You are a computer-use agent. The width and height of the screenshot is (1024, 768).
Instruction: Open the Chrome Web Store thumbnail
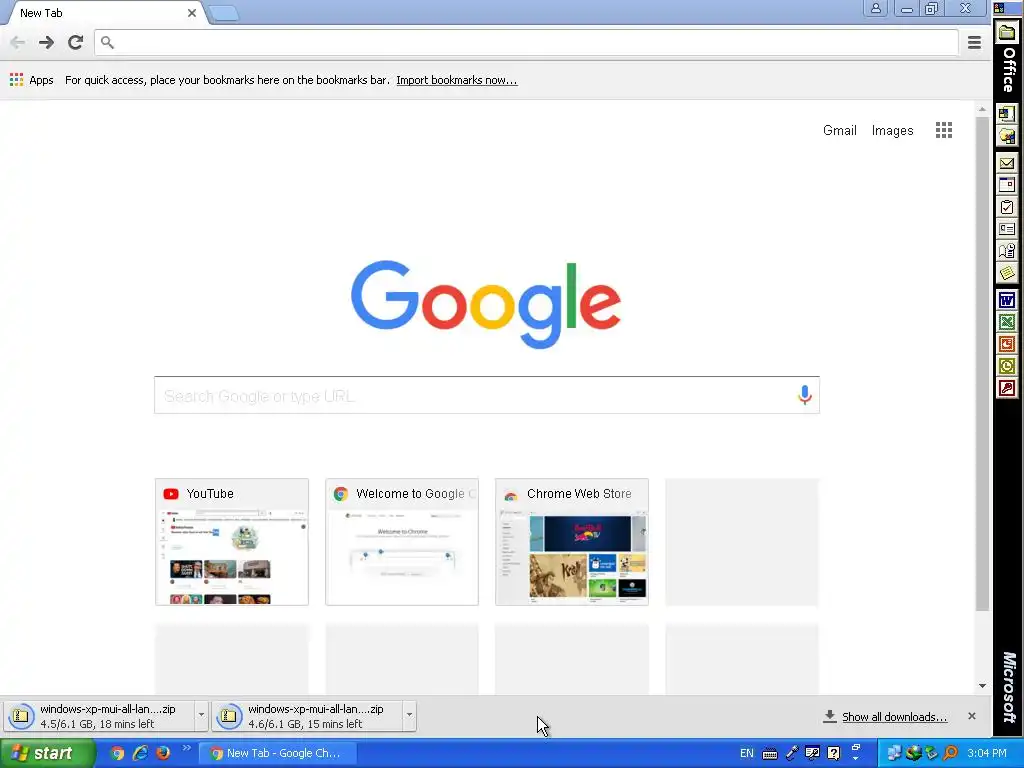[x=572, y=542]
